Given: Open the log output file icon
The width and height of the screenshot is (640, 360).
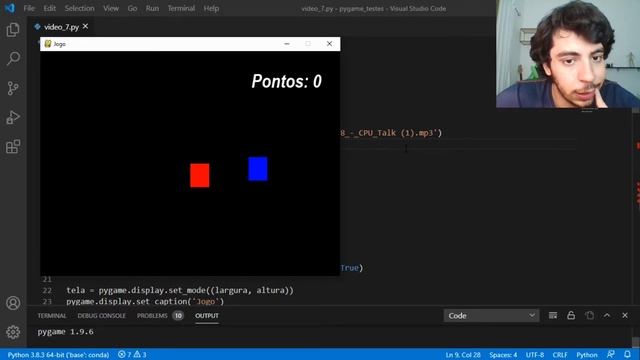Looking at the screenshot, I should click(589, 316).
